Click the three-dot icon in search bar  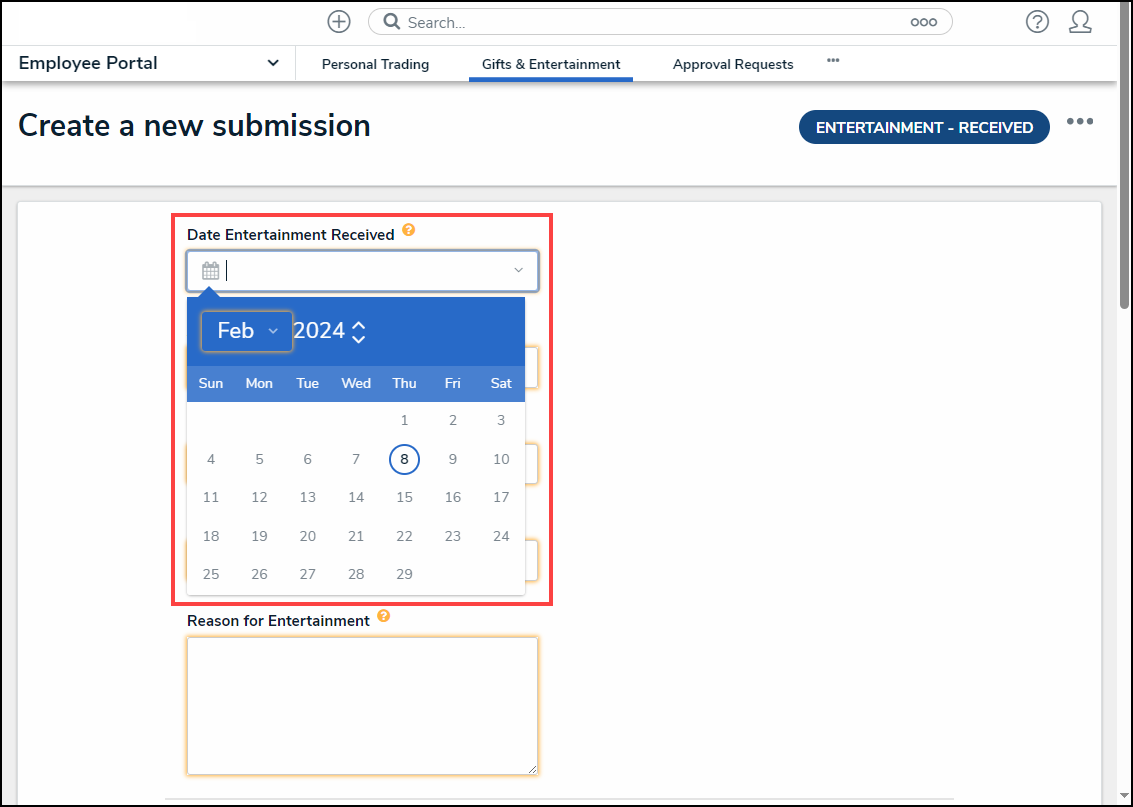coord(923,22)
